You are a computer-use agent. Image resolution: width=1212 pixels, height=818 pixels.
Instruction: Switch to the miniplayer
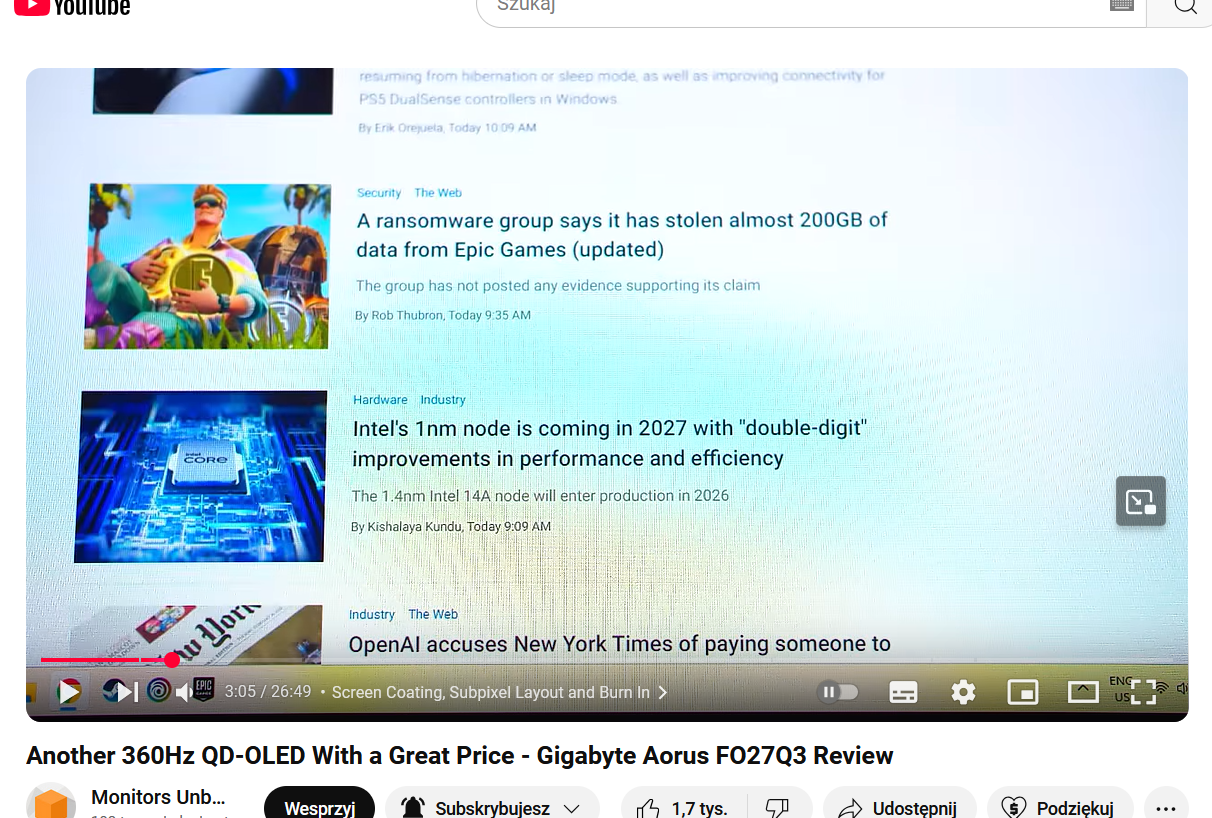(1023, 692)
